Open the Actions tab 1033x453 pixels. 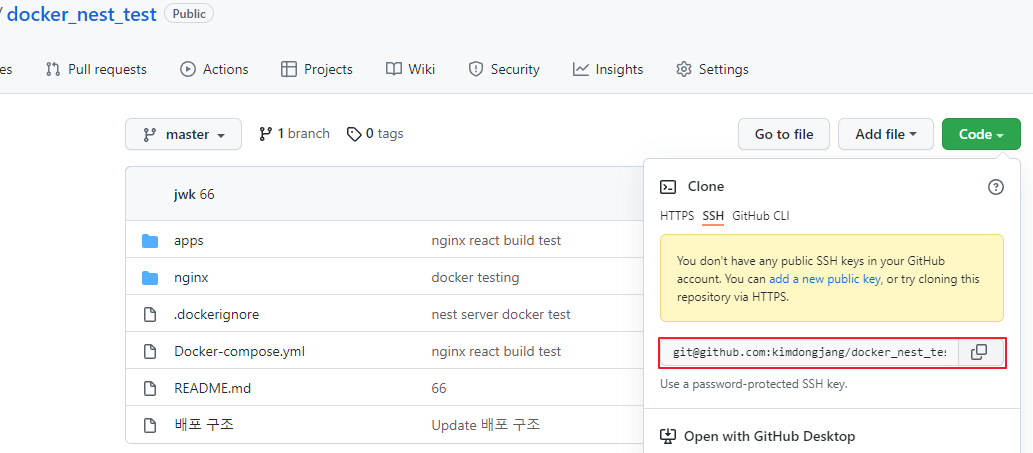pos(215,69)
